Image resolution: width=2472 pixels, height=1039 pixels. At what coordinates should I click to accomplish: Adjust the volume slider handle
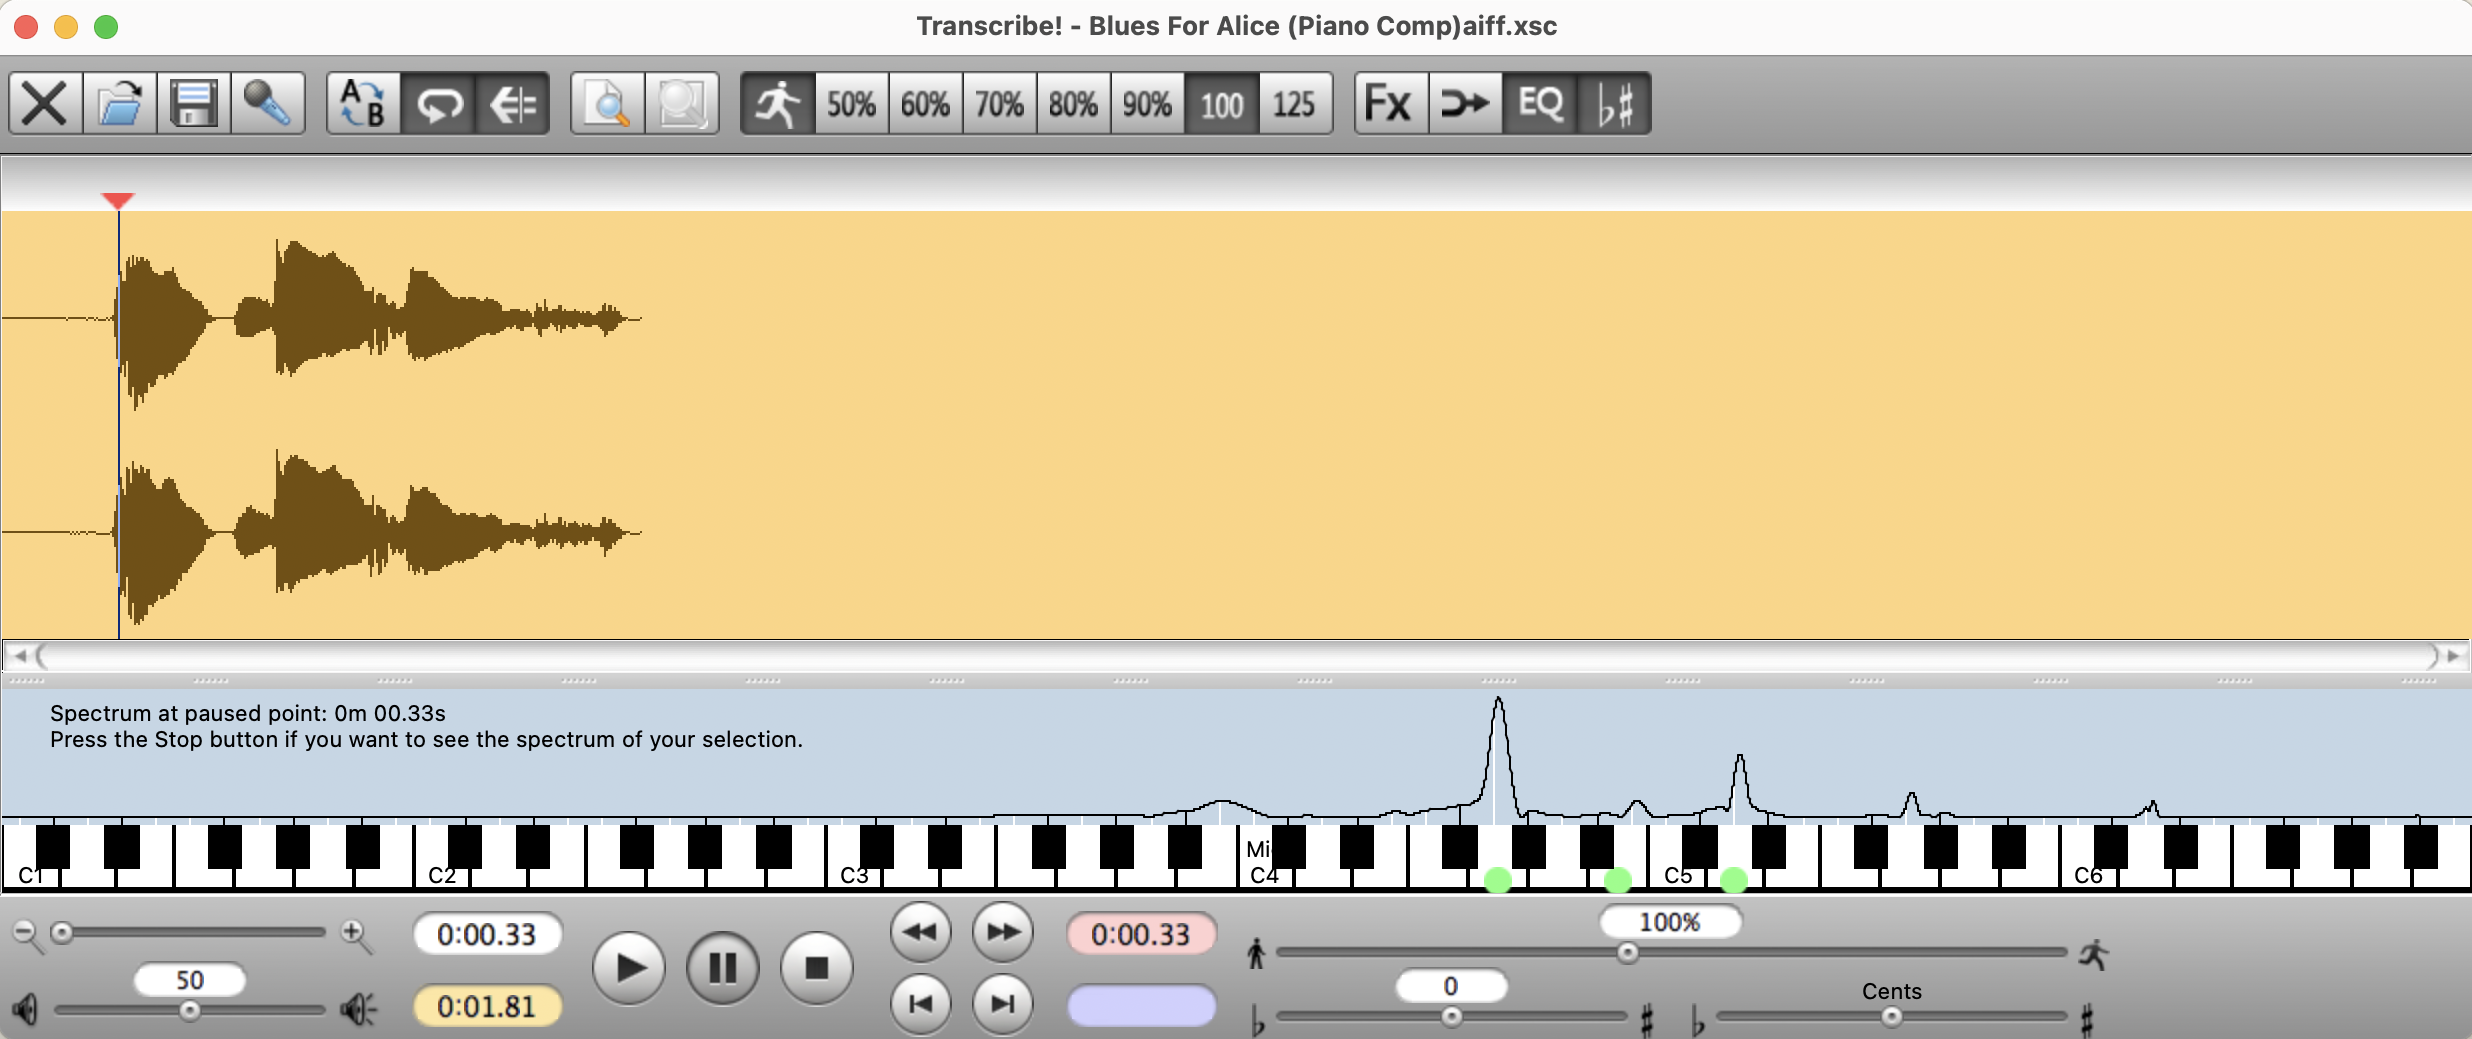click(x=189, y=1011)
